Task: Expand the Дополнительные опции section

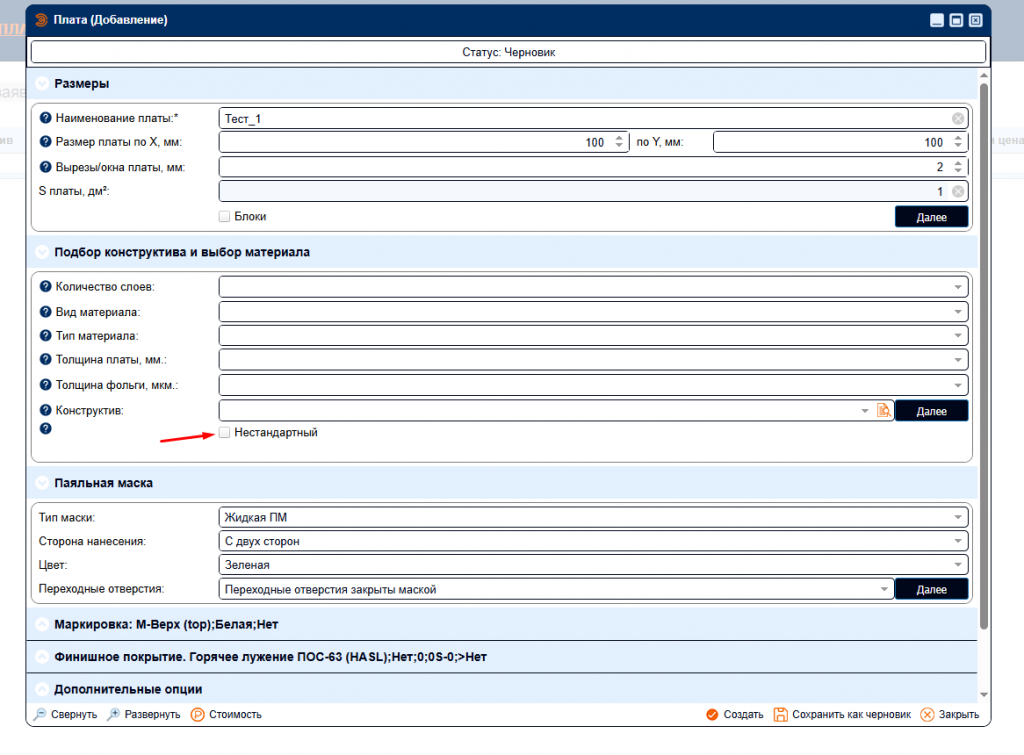Action: point(42,689)
